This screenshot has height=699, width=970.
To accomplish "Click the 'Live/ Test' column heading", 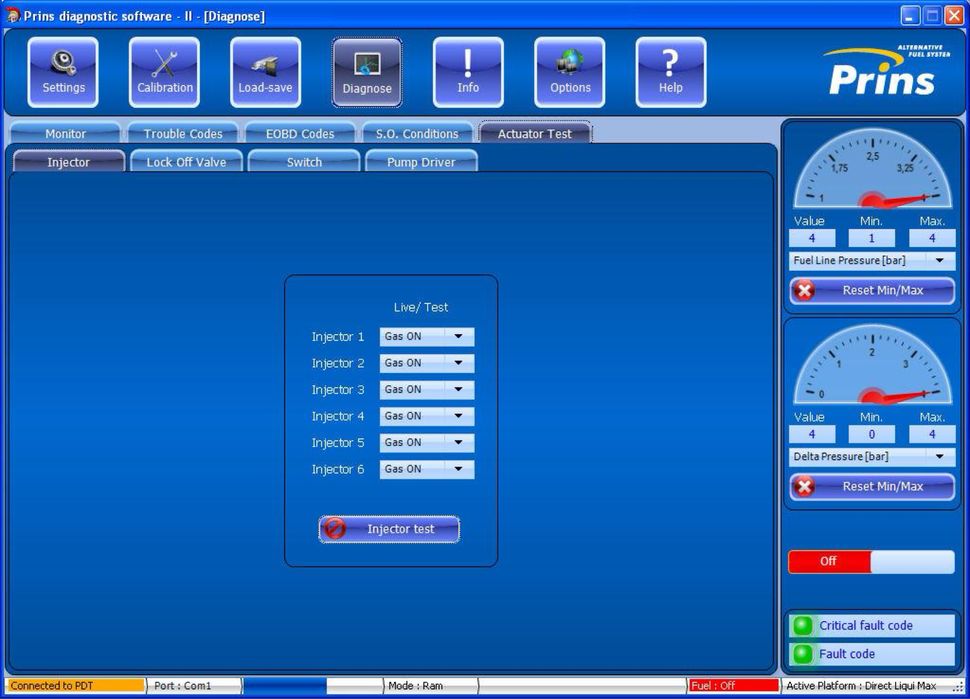I will click(x=421, y=307).
